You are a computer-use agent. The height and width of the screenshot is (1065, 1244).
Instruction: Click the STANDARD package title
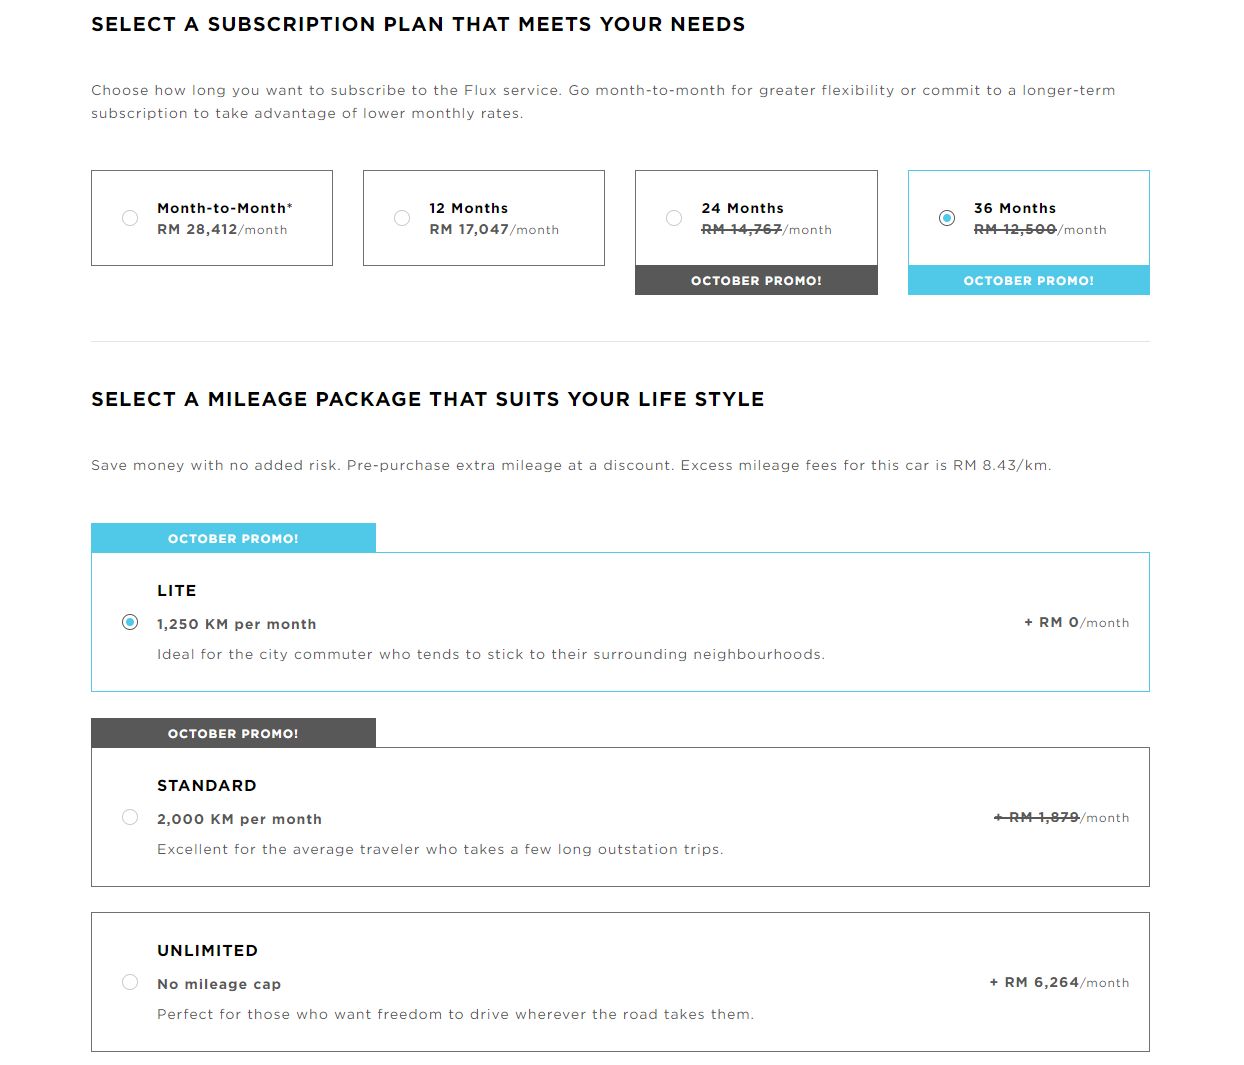click(207, 786)
